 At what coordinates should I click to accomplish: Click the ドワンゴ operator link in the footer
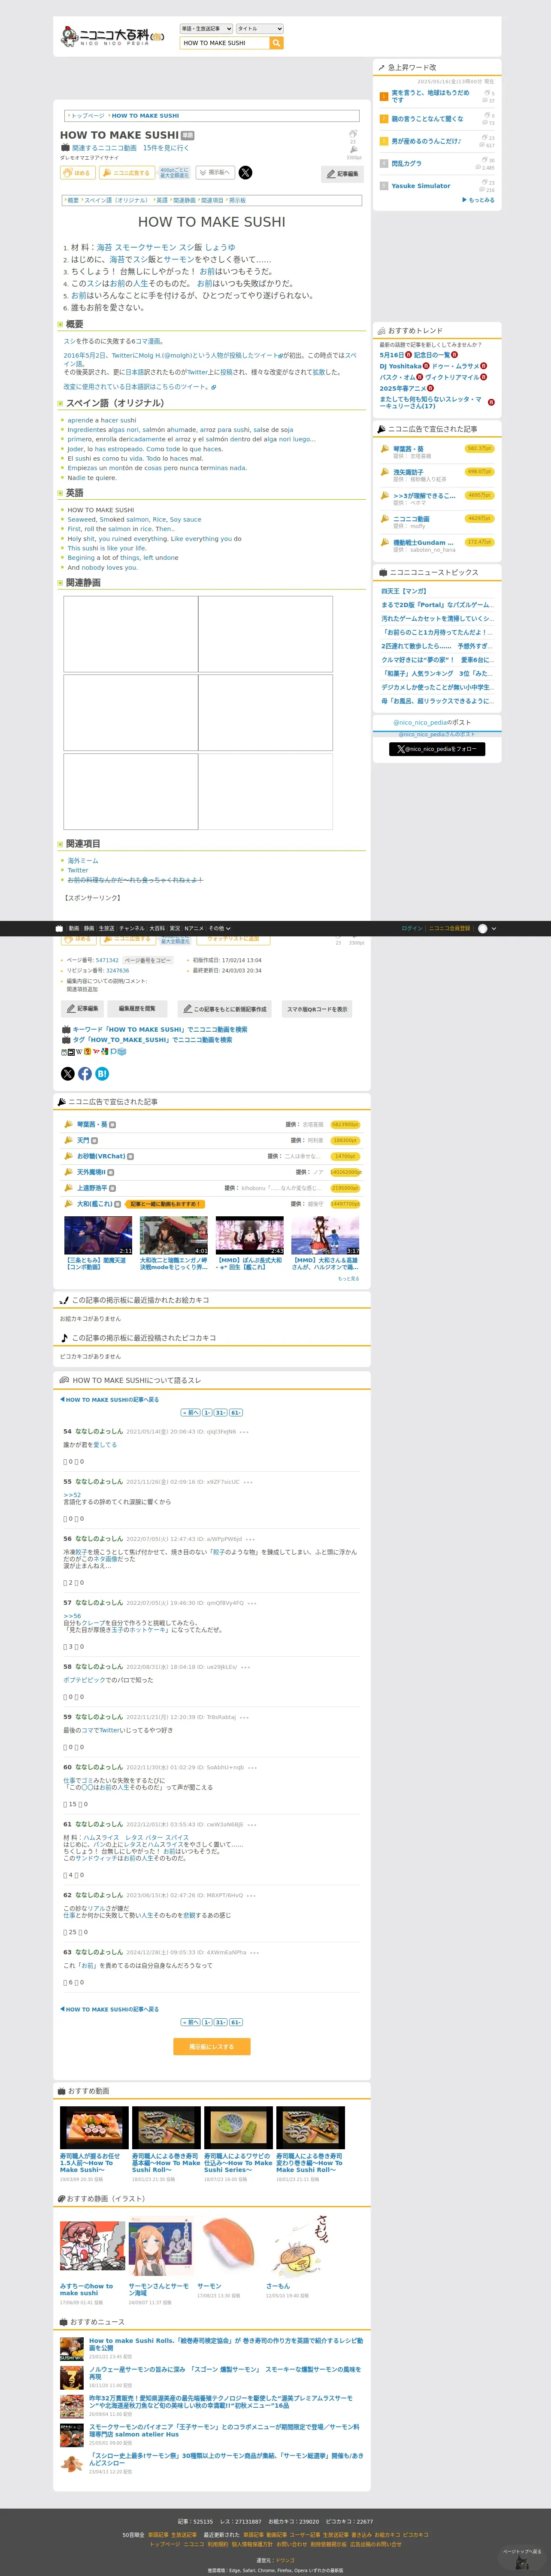[285, 2560]
